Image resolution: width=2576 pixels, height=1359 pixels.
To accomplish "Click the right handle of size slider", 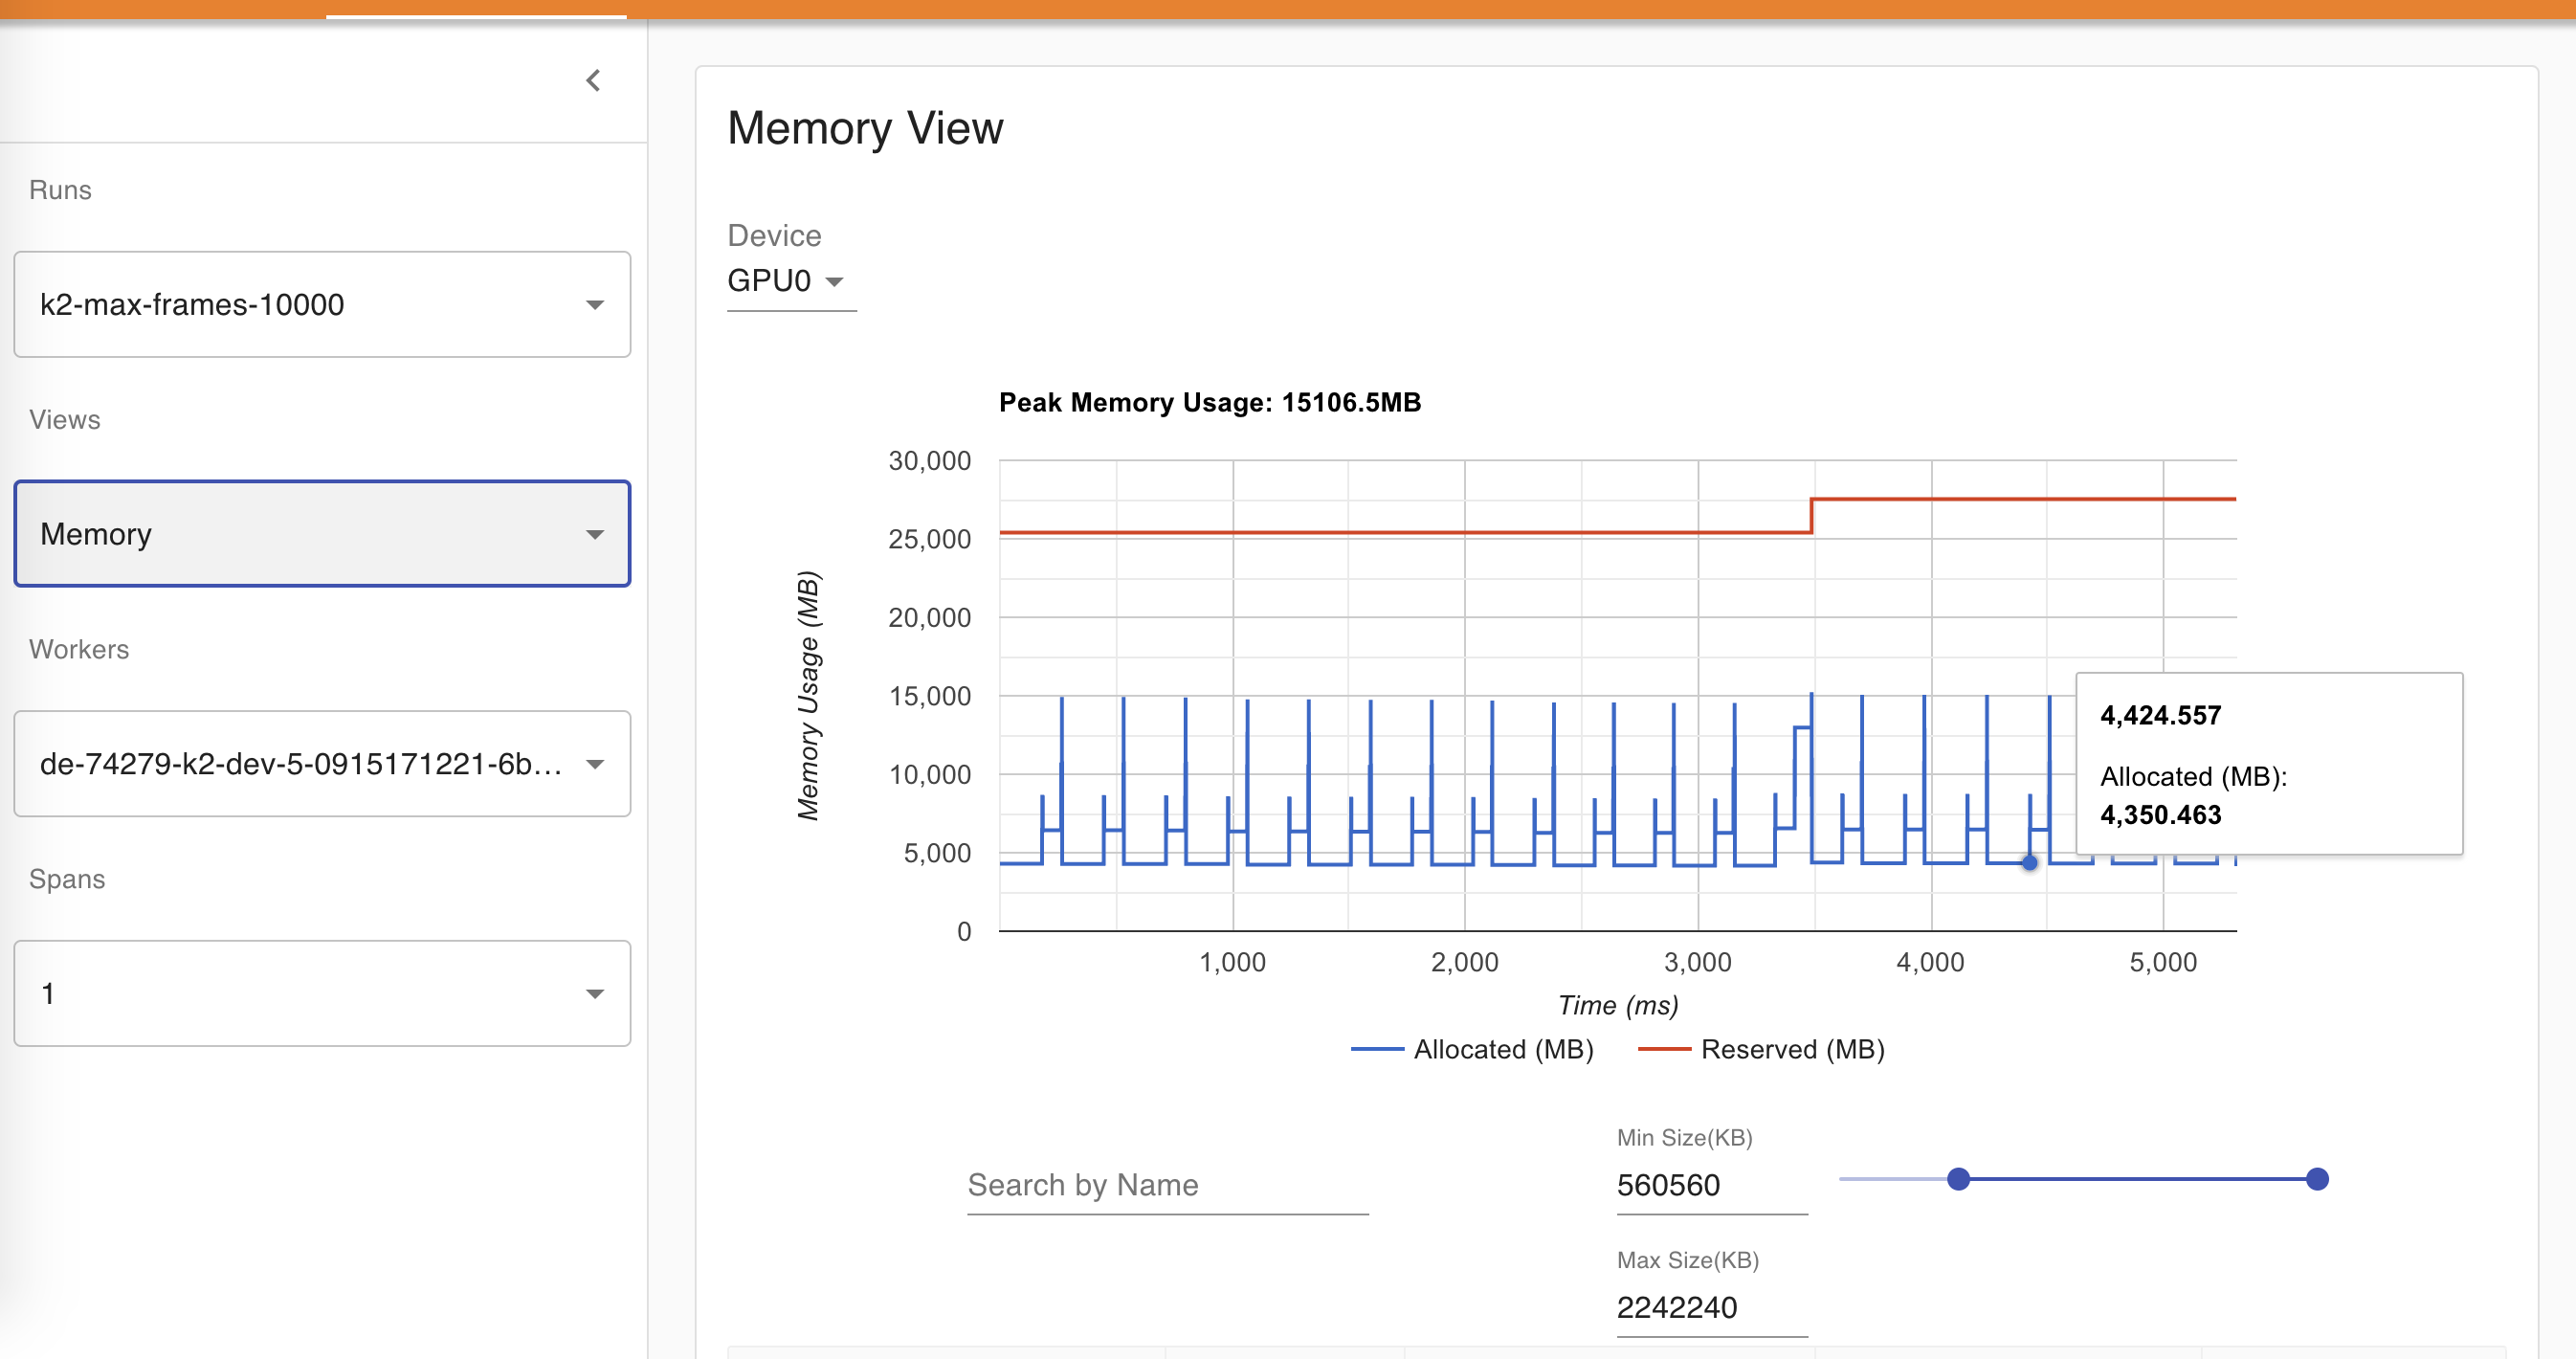I will pos(2317,1179).
